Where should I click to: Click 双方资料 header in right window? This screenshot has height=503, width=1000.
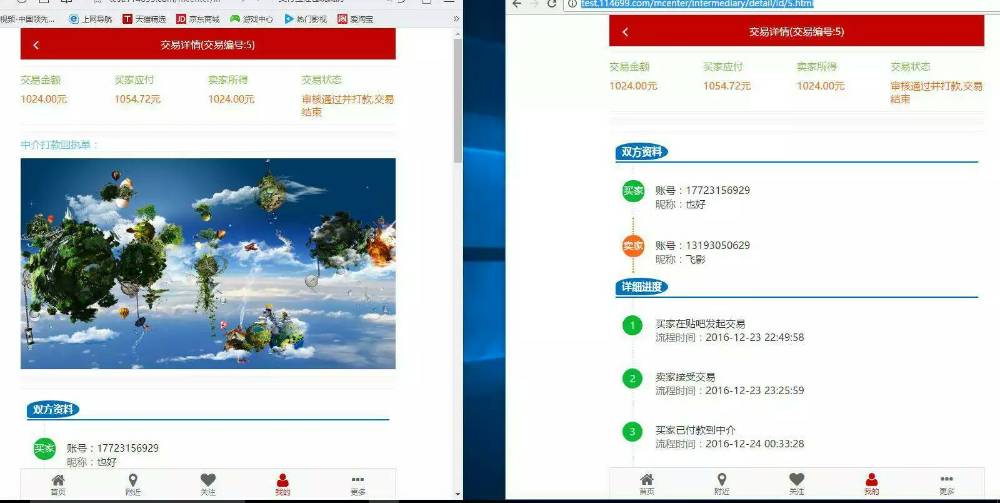pos(642,152)
